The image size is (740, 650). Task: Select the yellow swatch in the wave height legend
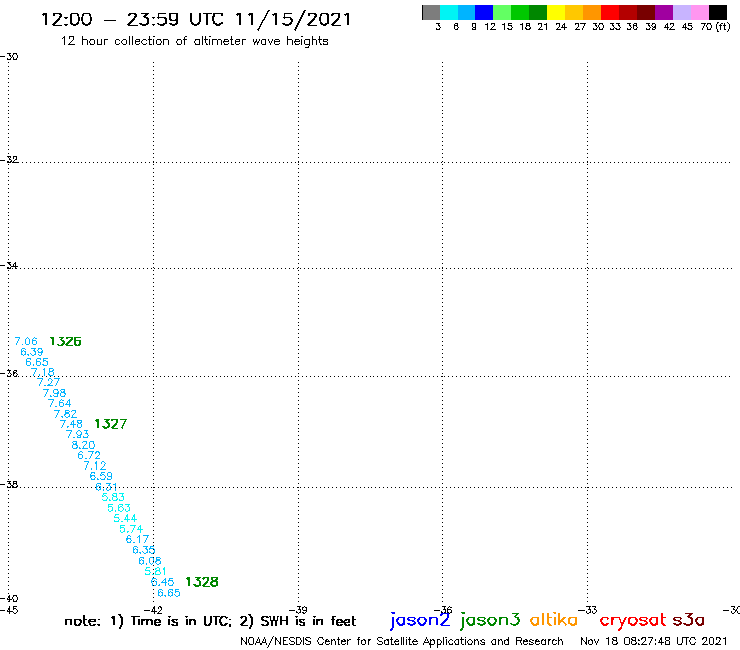[556, 12]
